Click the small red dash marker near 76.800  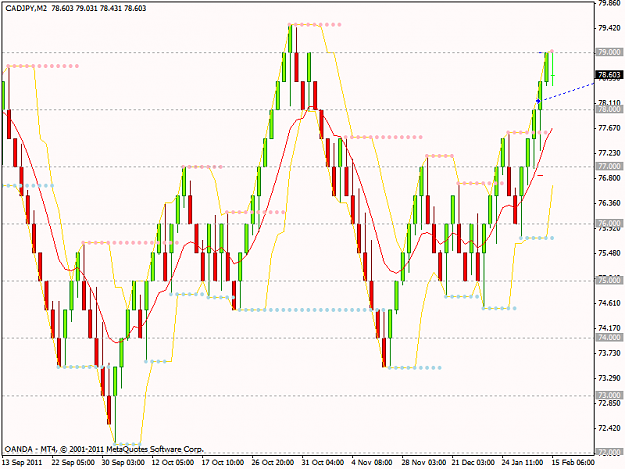point(540,175)
